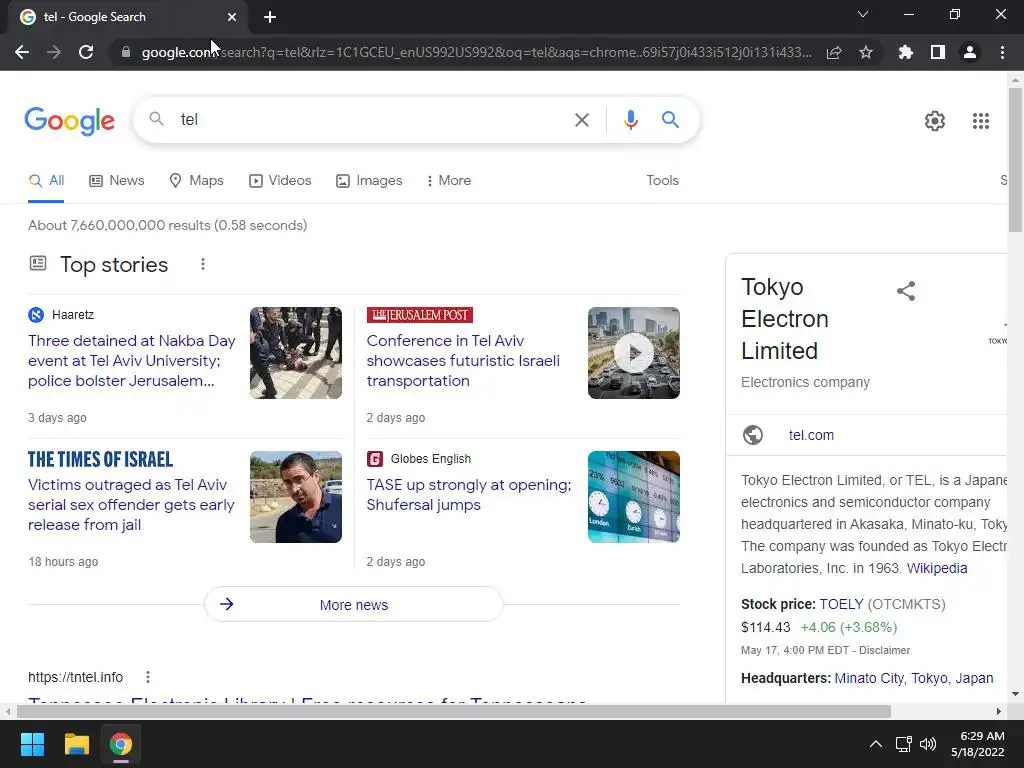Open Top stories options menu
The image size is (1024, 768).
click(203, 264)
